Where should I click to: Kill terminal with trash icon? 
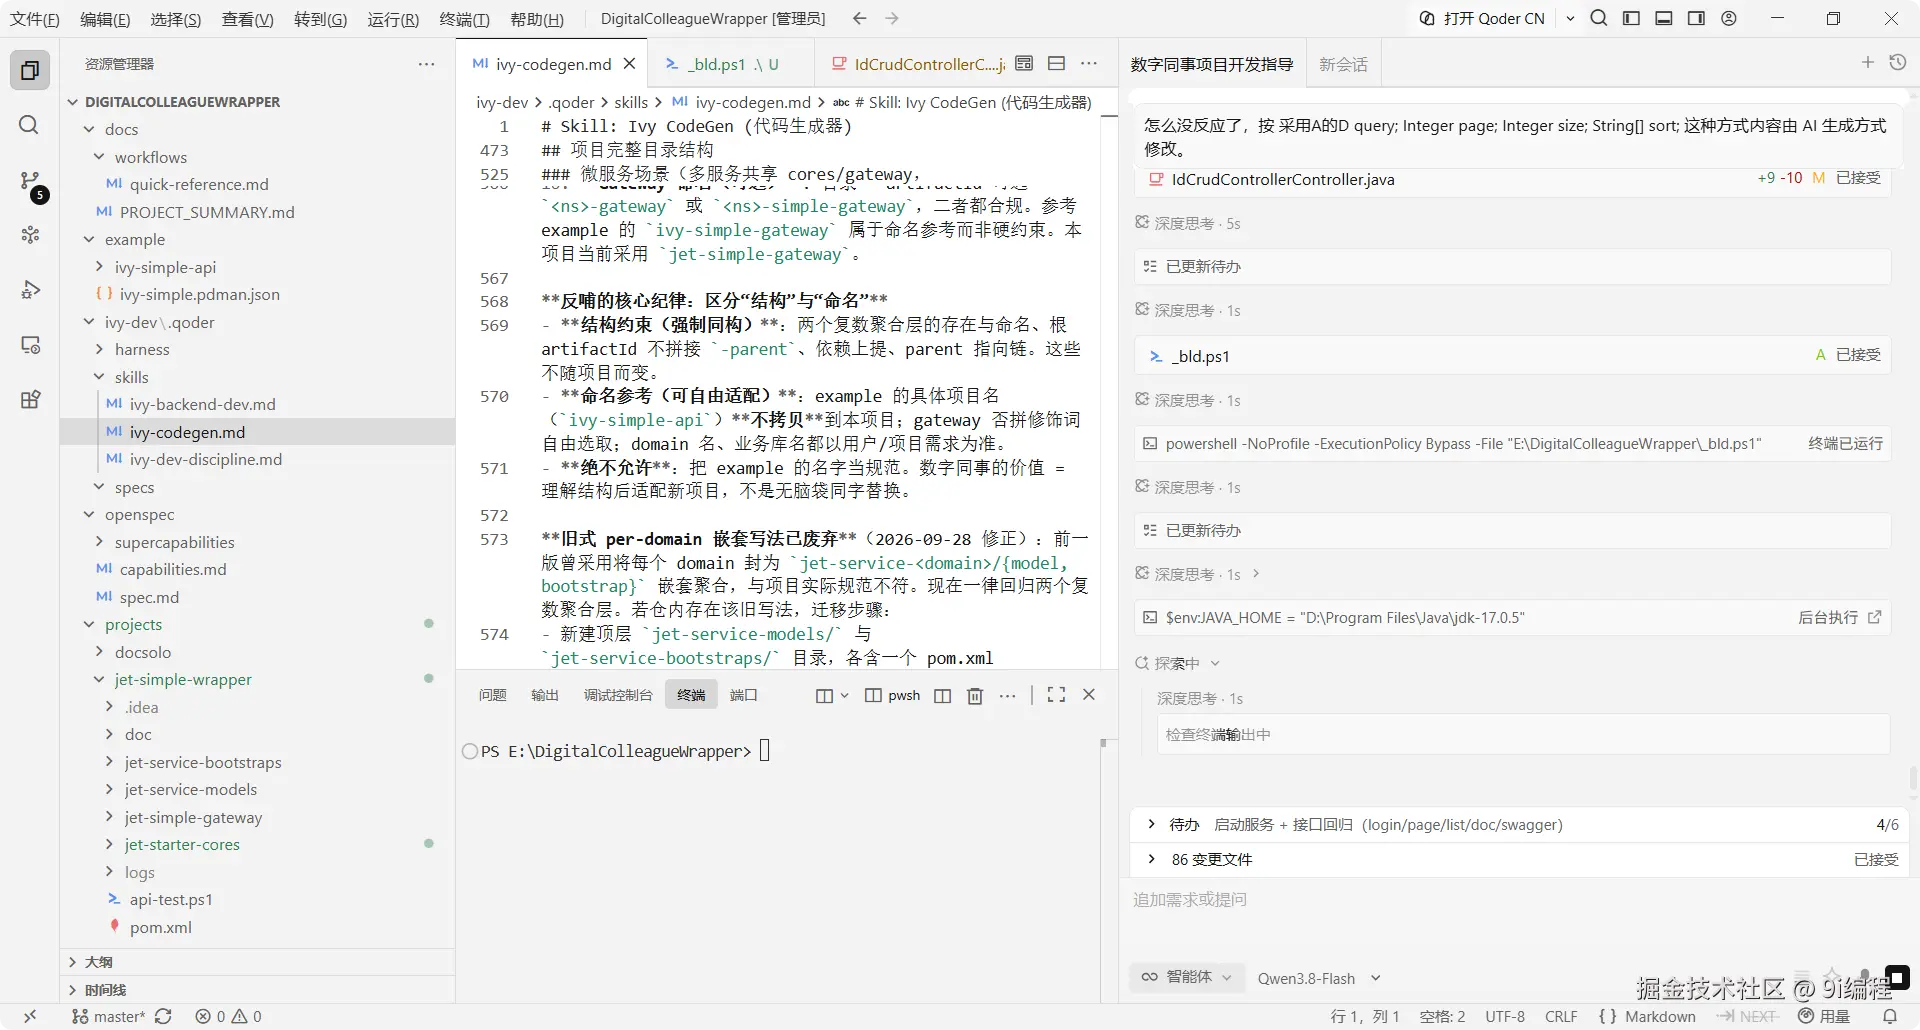pos(975,695)
